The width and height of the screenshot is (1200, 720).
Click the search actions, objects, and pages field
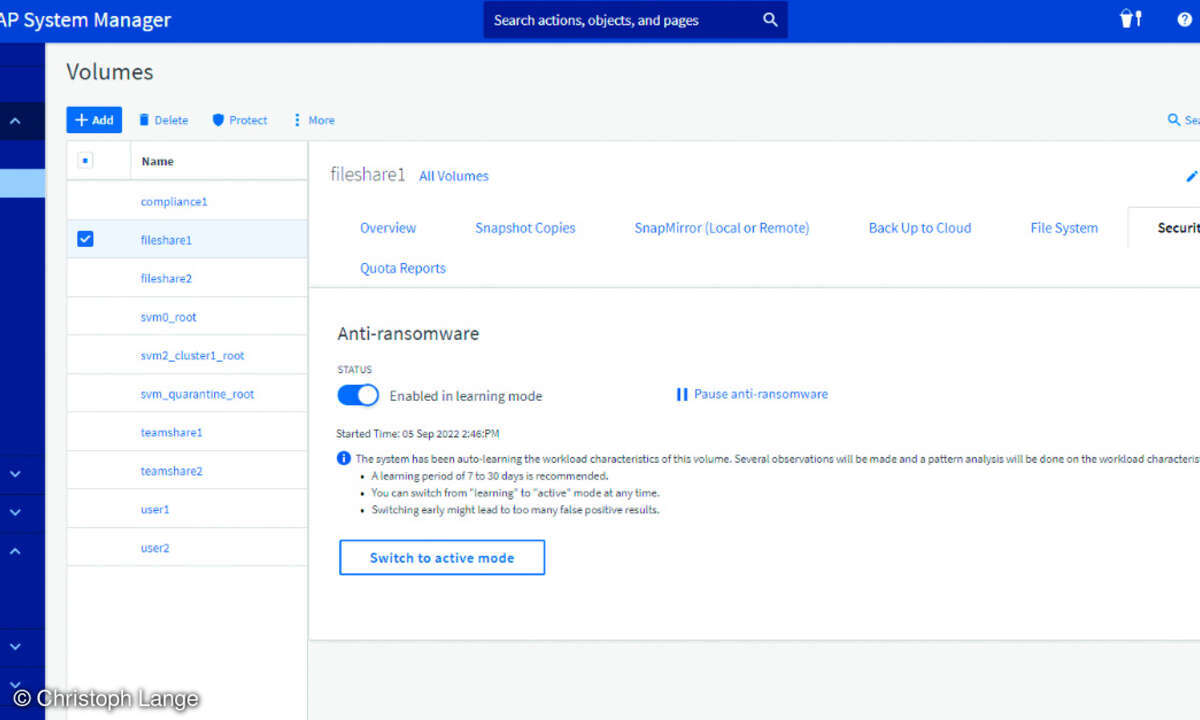pos(636,20)
